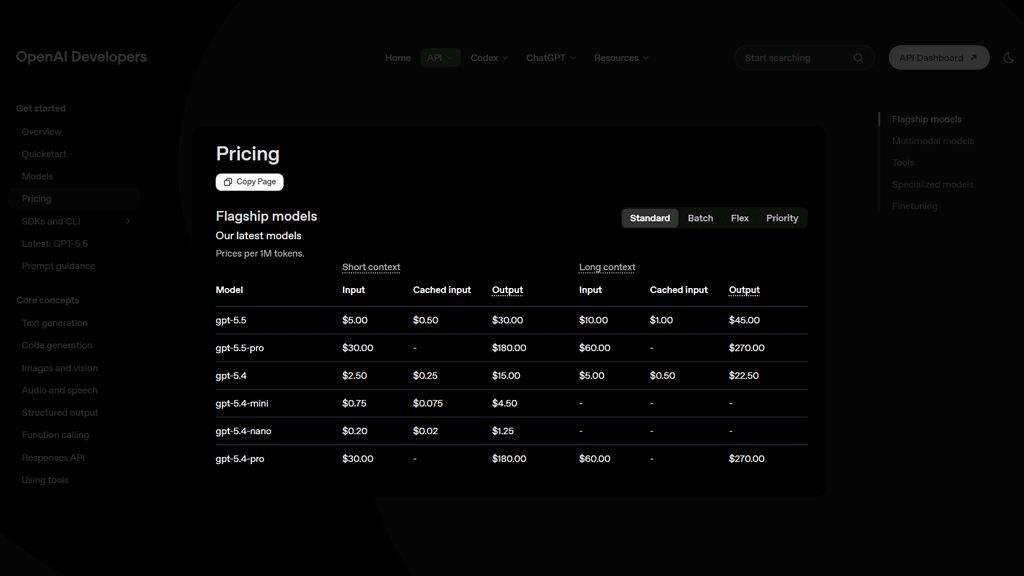Viewport: 1024px width, 576px height.
Task: Jump to Finetuning section
Action: click(x=914, y=206)
